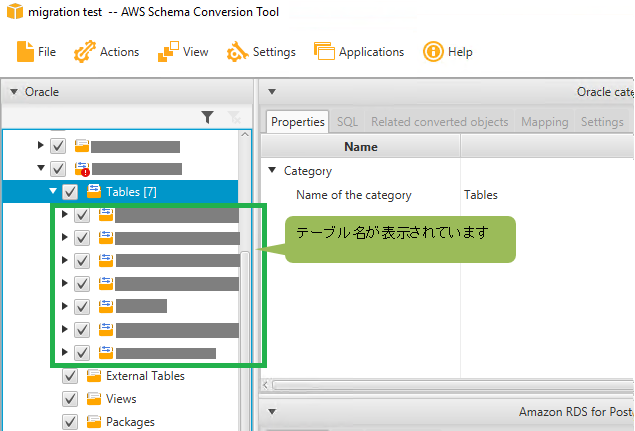Image resolution: width=635 pixels, height=431 pixels.
Task: Open the Mapping tab
Action: point(545,122)
